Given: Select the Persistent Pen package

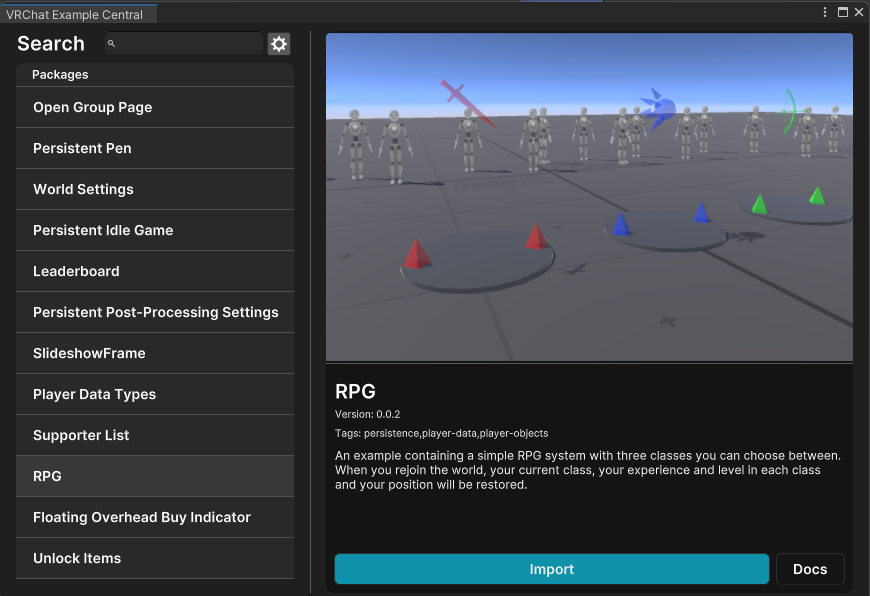Looking at the screenshot, I should coord(155,148).
